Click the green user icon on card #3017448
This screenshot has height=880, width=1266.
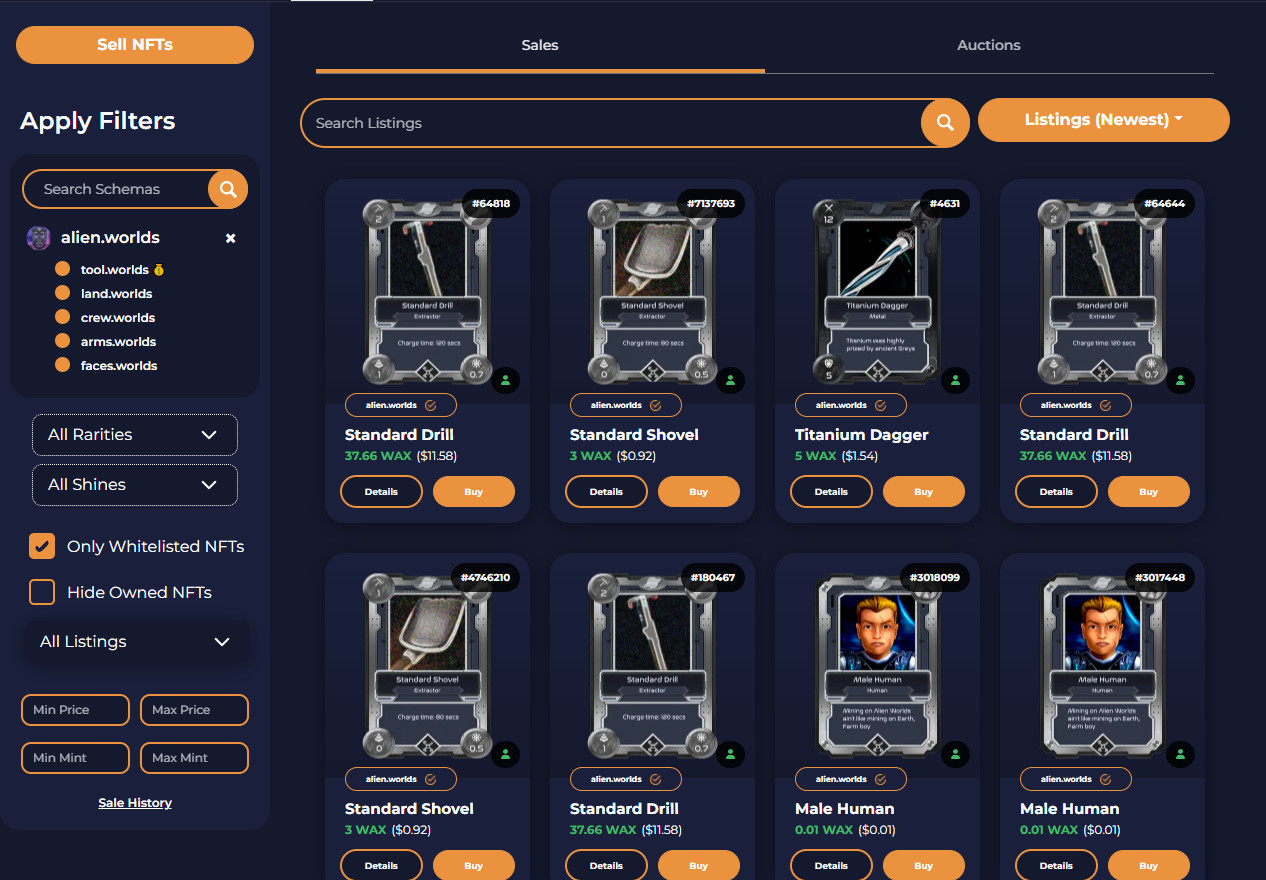click(1181, 754)
